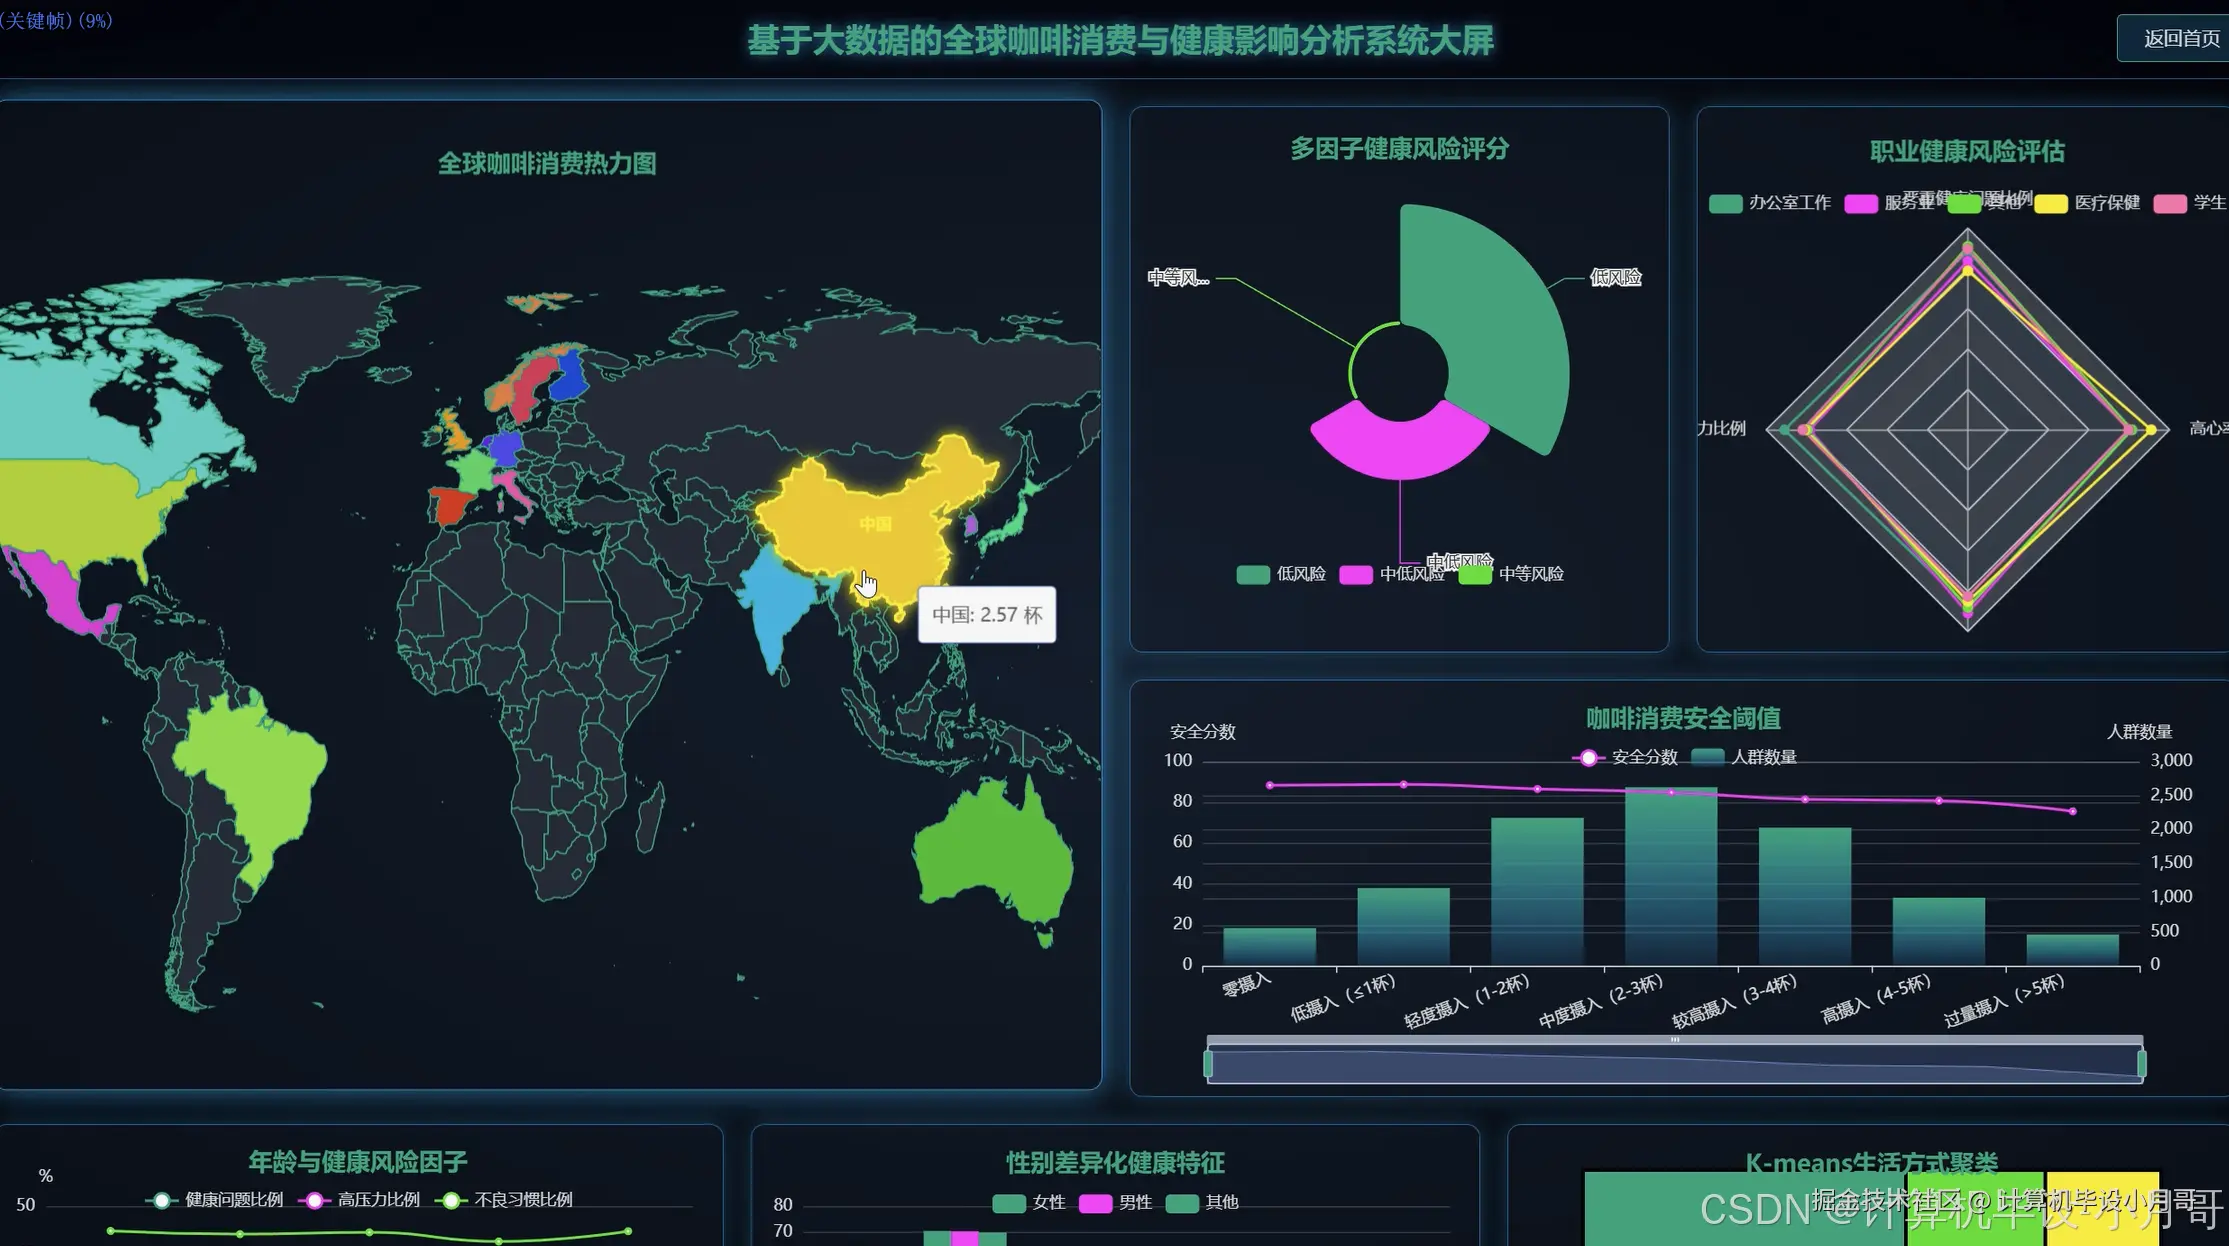Toggle 女性 legend in gender chart
The height and width of the screenshot is (1246, 2229).
(x=1009, y=1203)
